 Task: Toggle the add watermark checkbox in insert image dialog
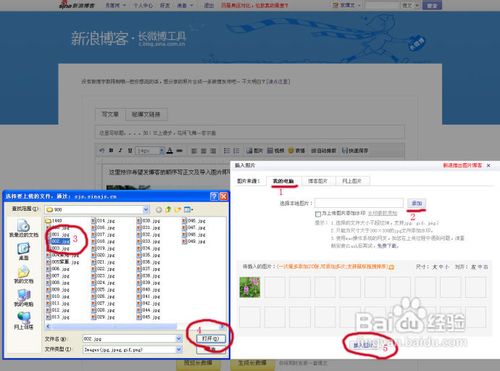318,213
